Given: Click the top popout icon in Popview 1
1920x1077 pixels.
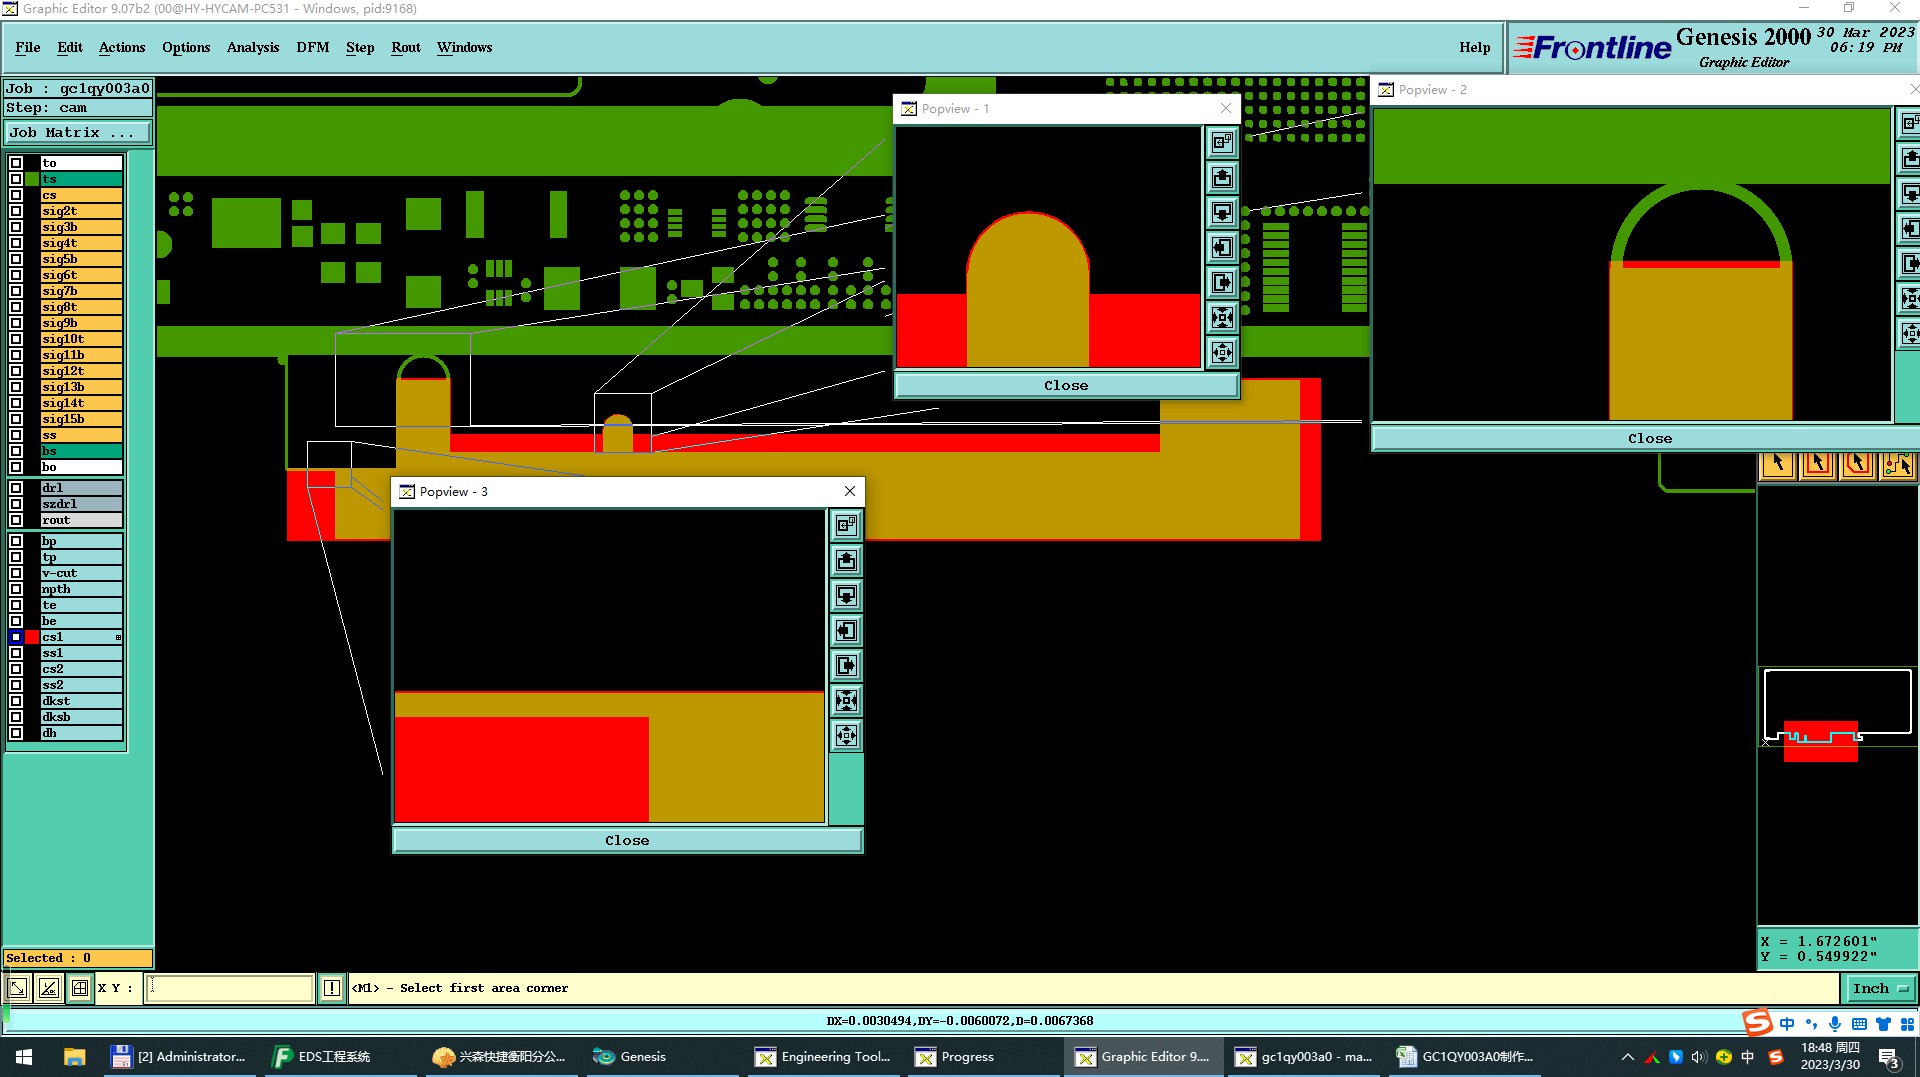Looking at the screenshot, I should 1222,142.
